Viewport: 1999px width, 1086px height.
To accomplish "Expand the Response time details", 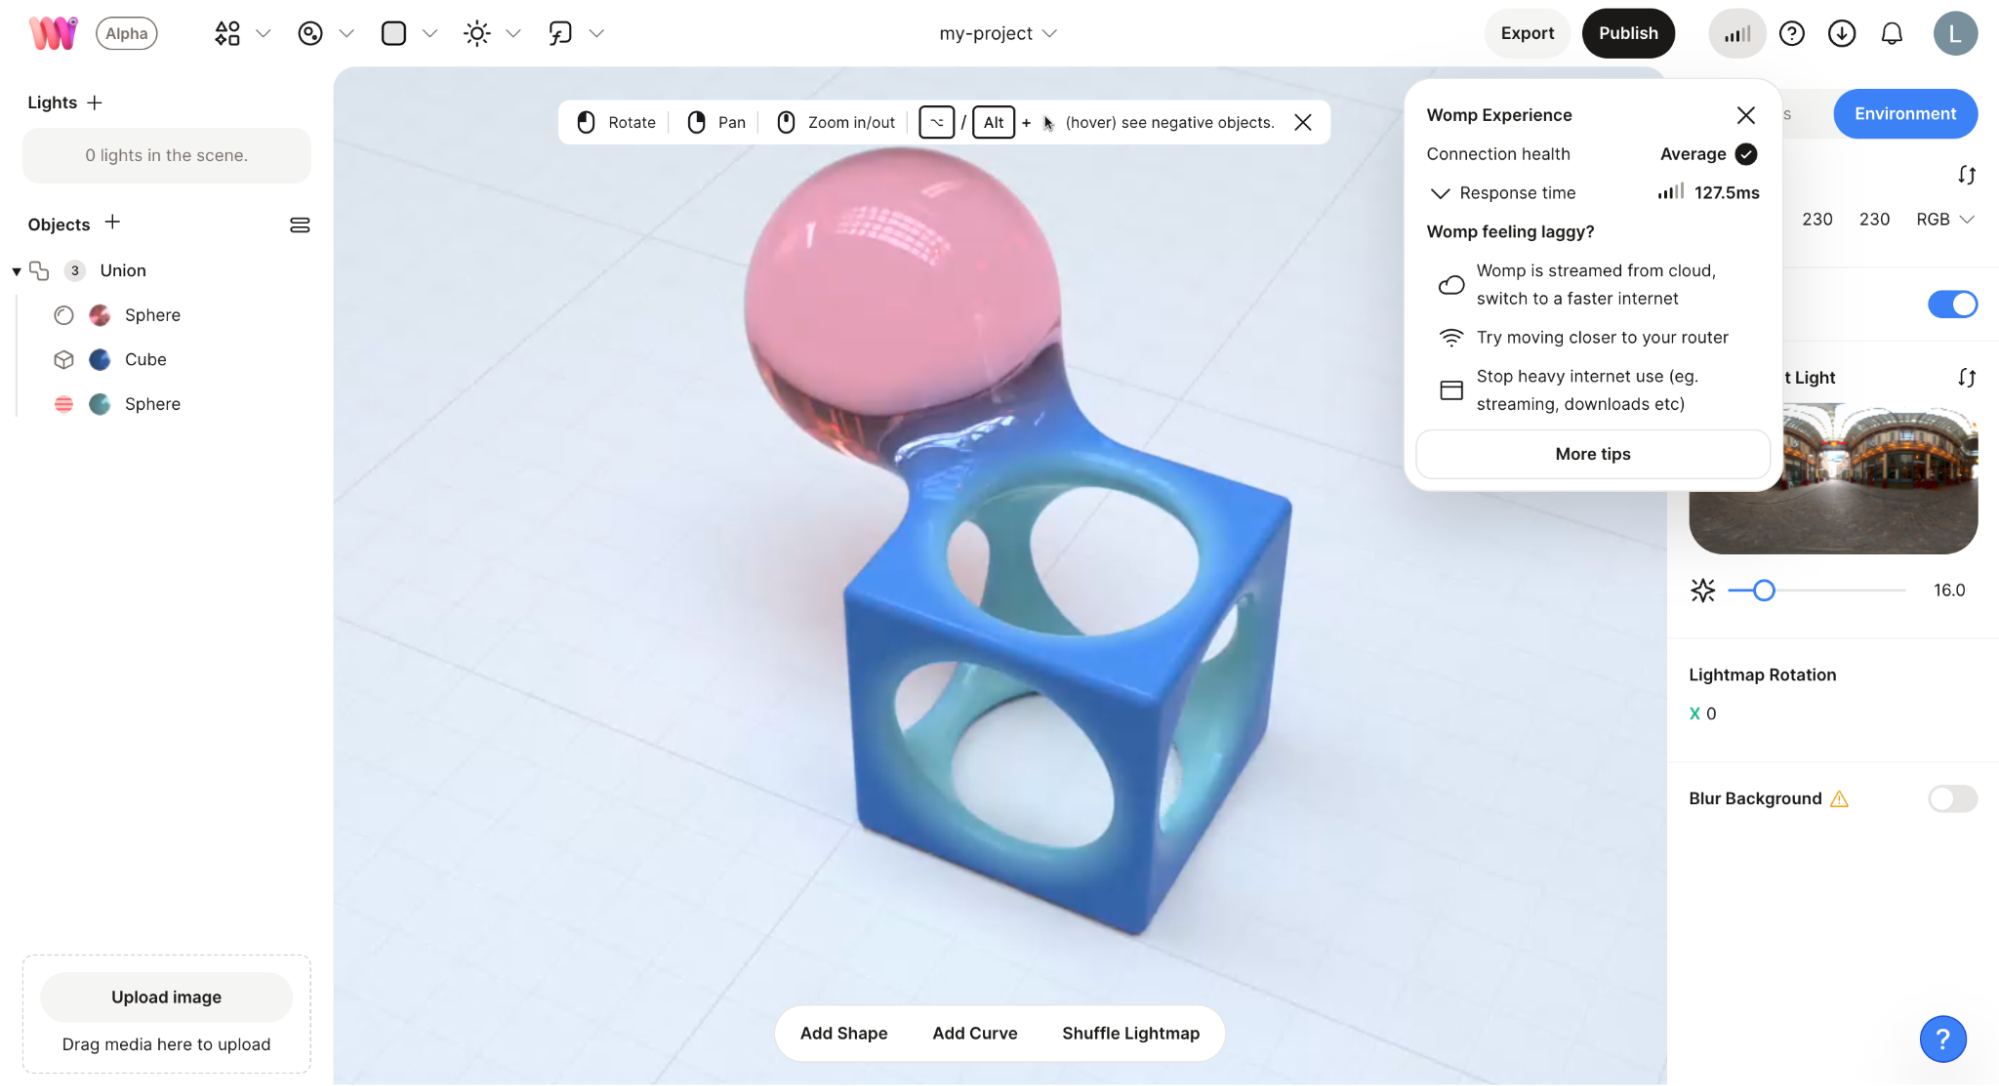I will tap(1440, 193).
